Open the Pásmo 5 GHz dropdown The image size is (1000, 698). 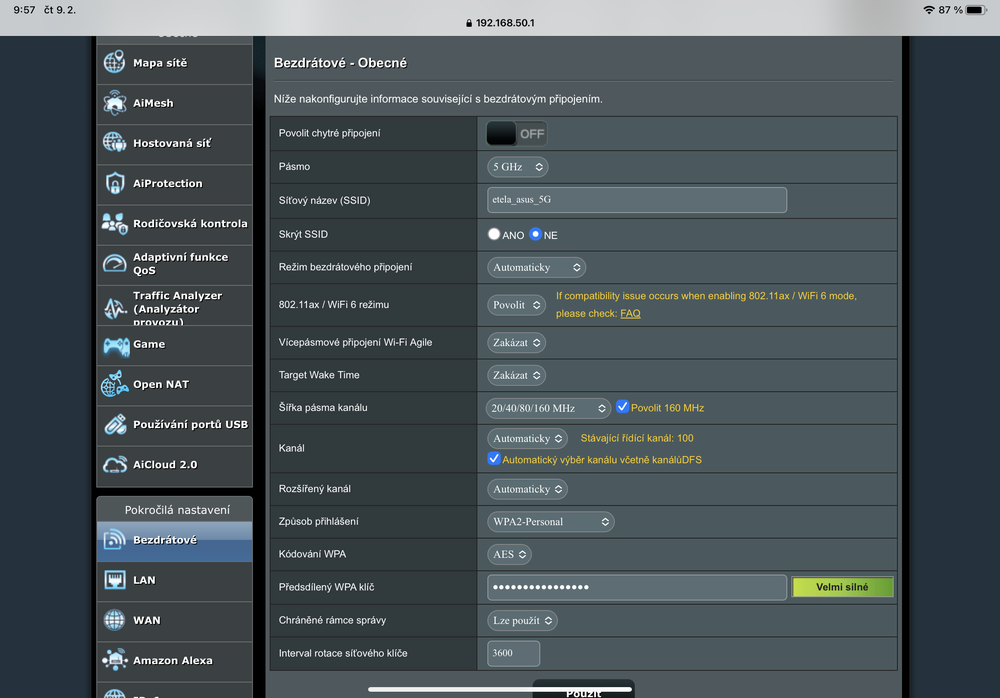[x=518, y=167]
